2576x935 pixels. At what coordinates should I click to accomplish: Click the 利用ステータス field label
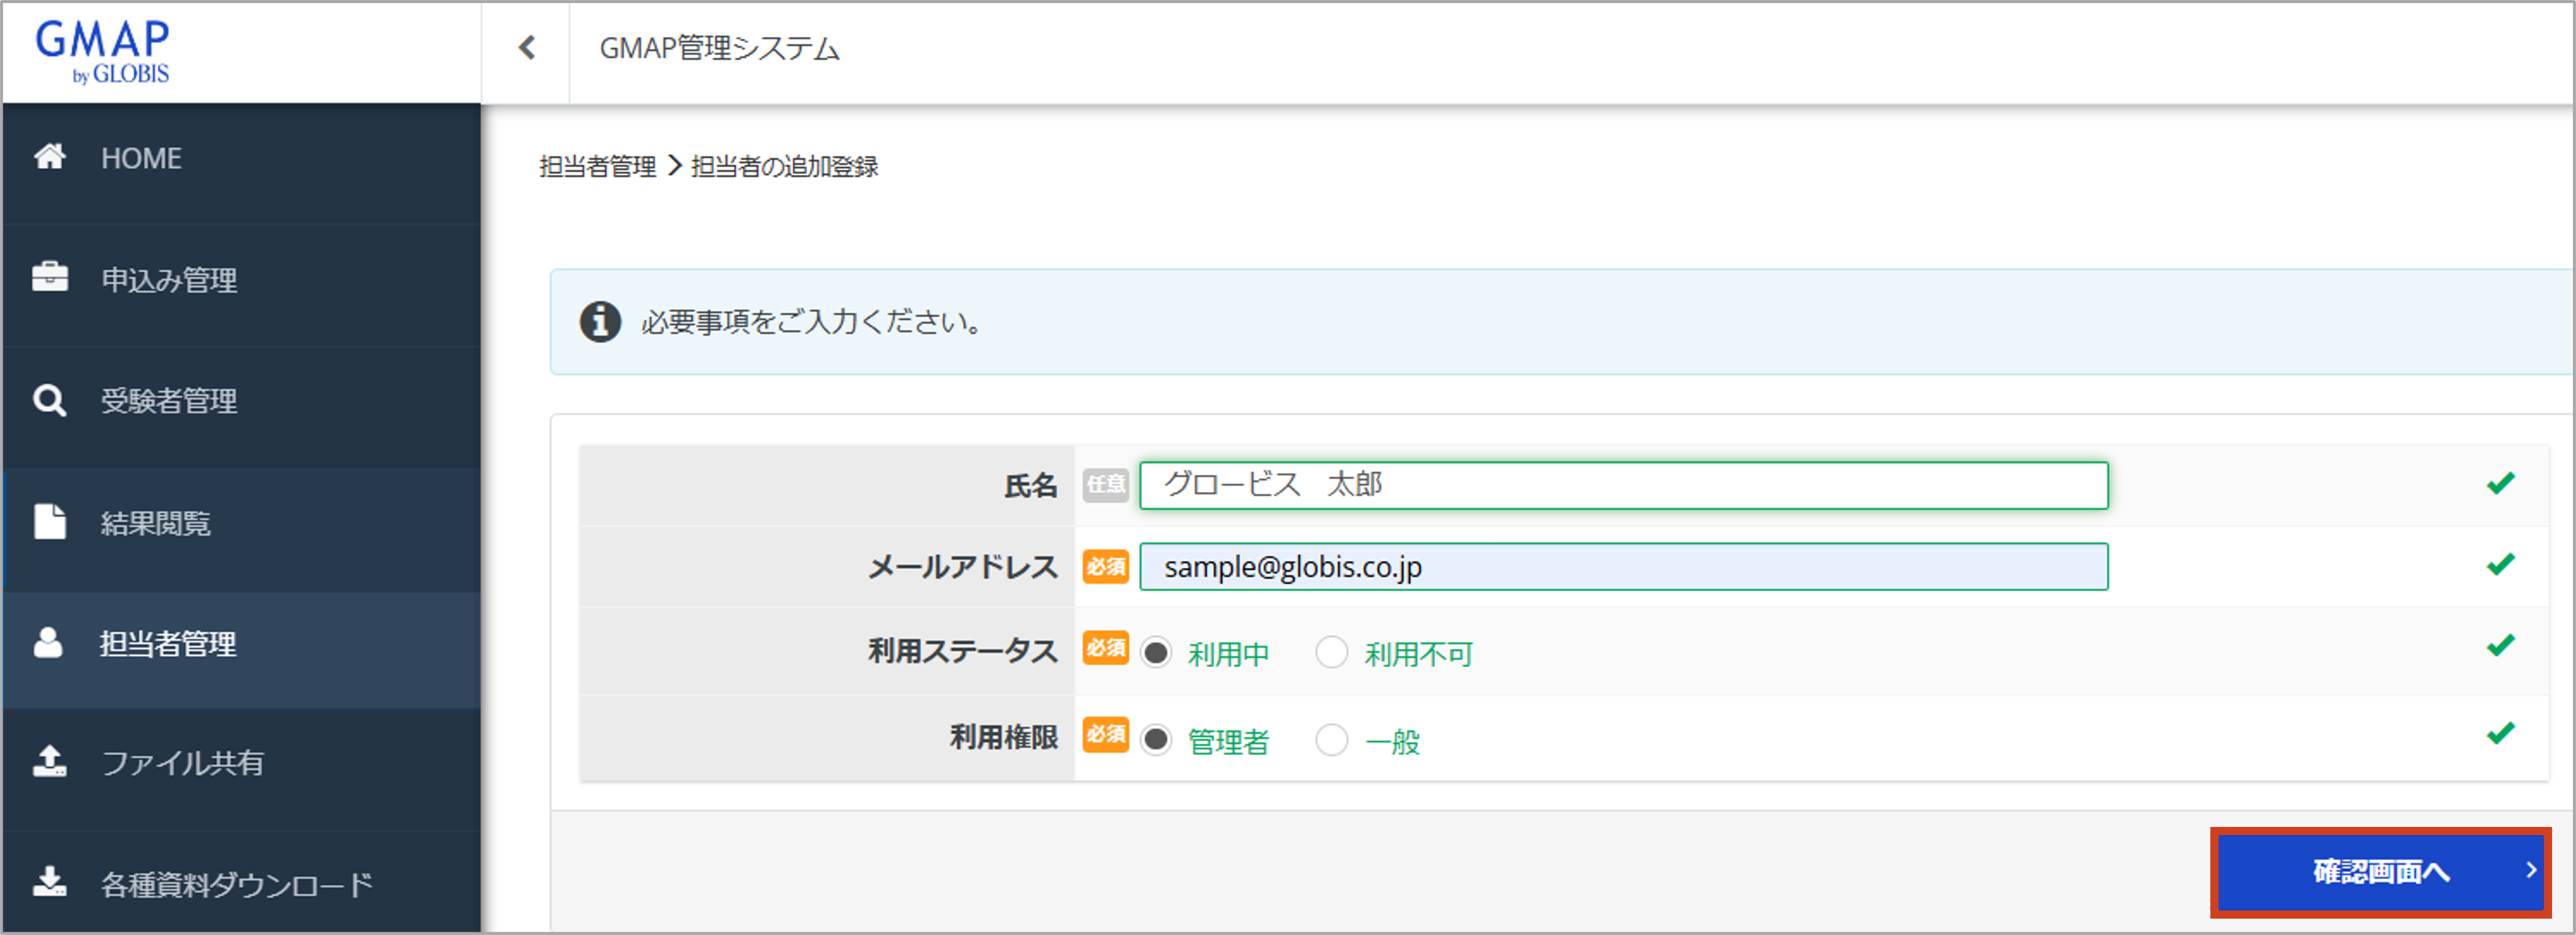962,651
